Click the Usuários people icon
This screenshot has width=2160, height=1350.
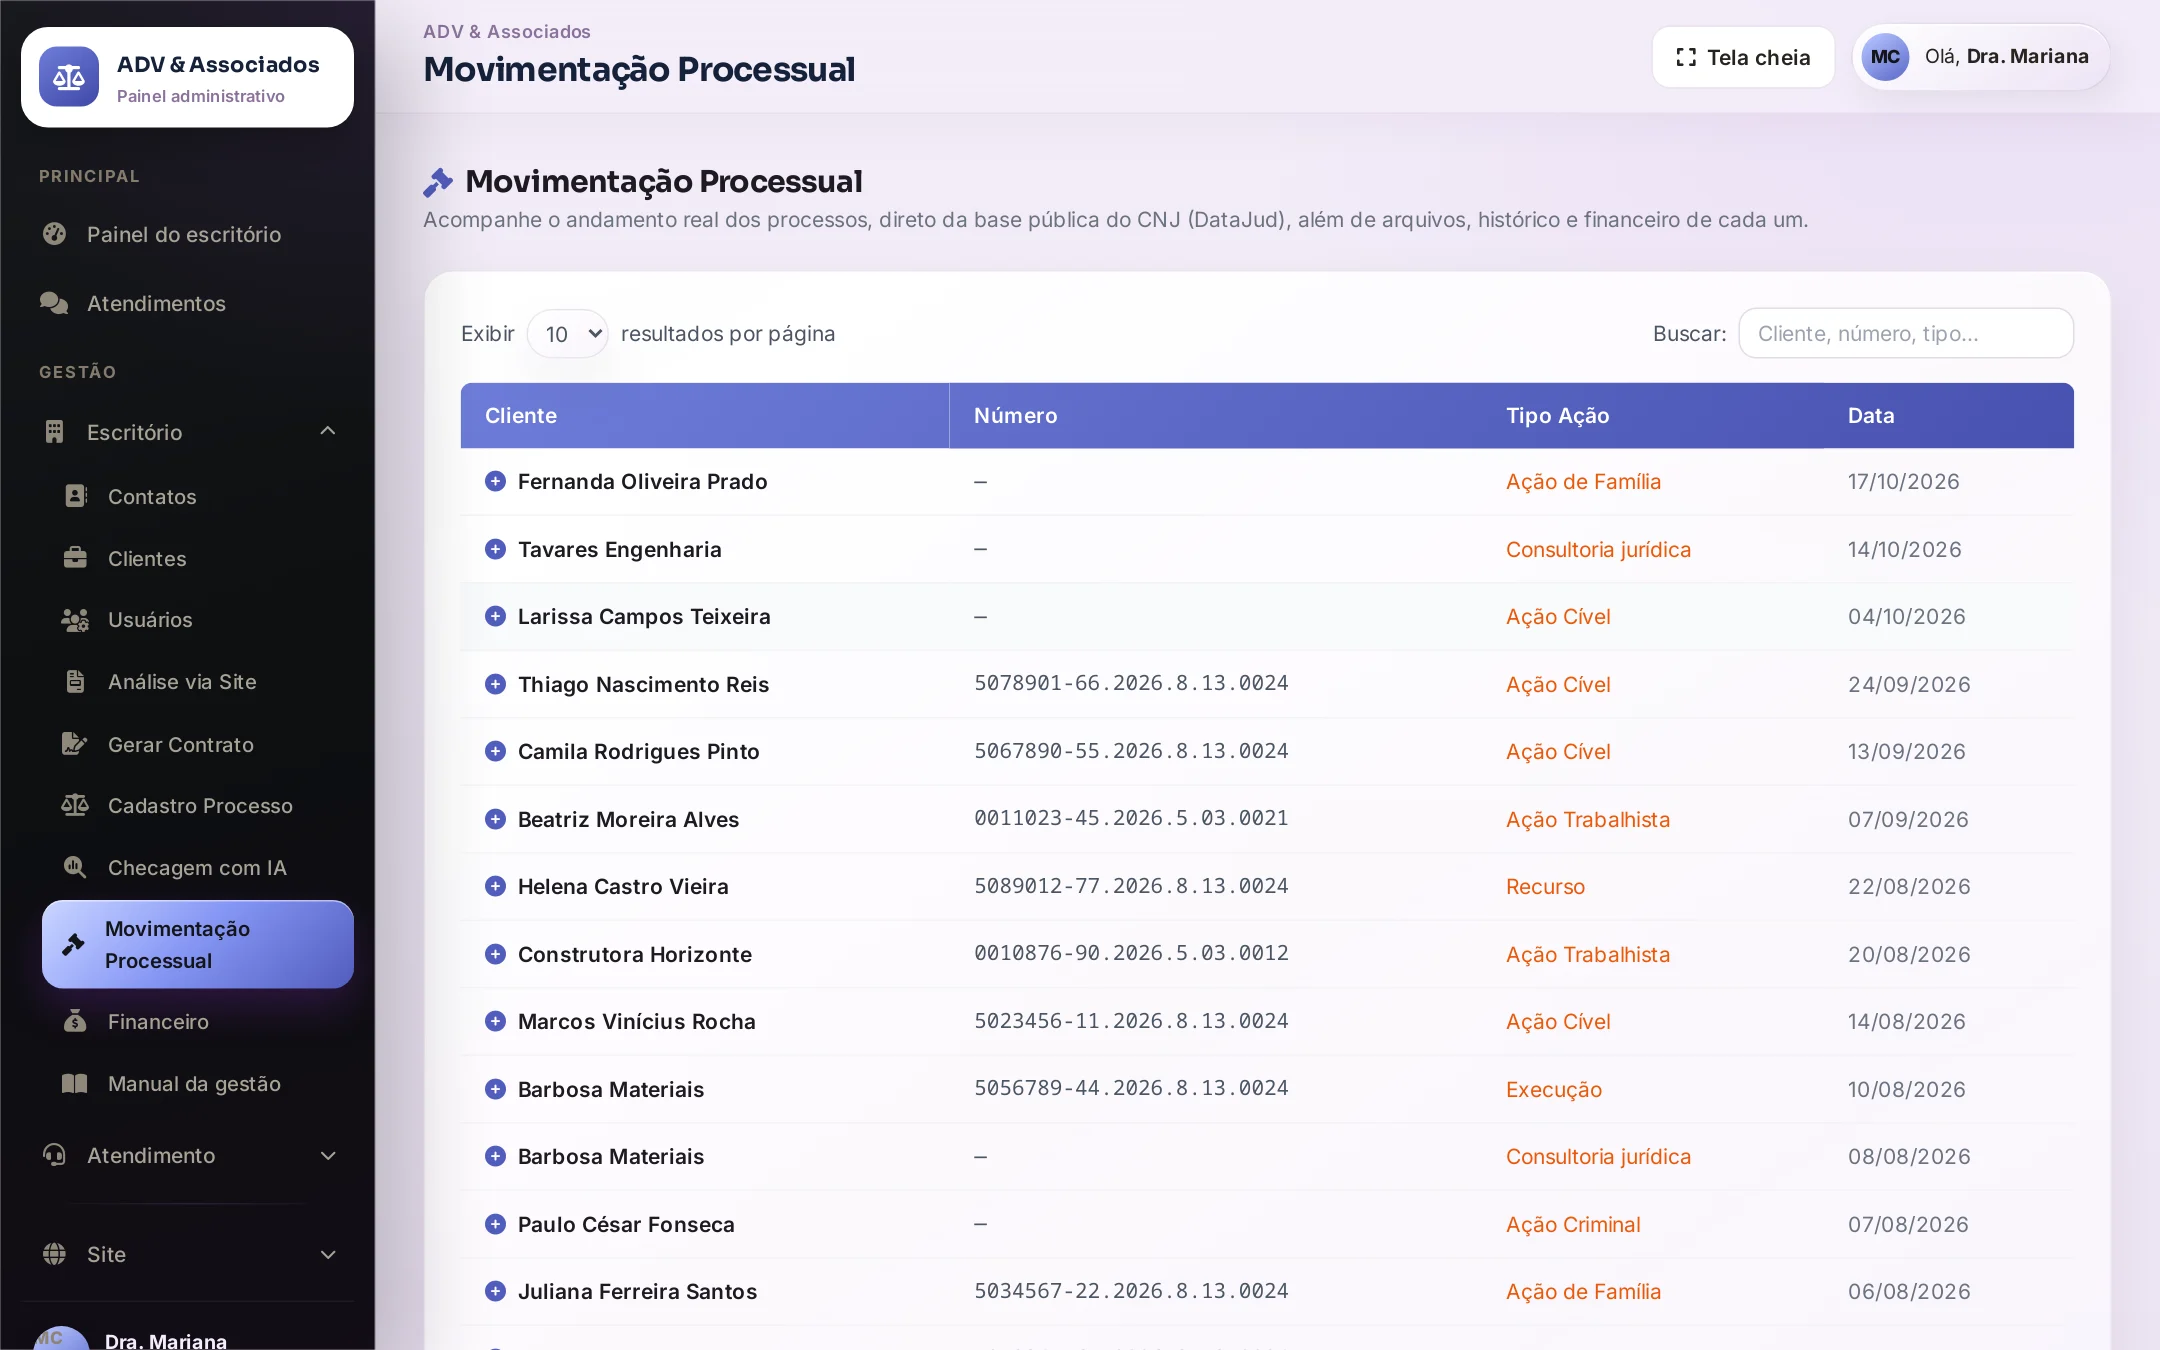point(76,620)
